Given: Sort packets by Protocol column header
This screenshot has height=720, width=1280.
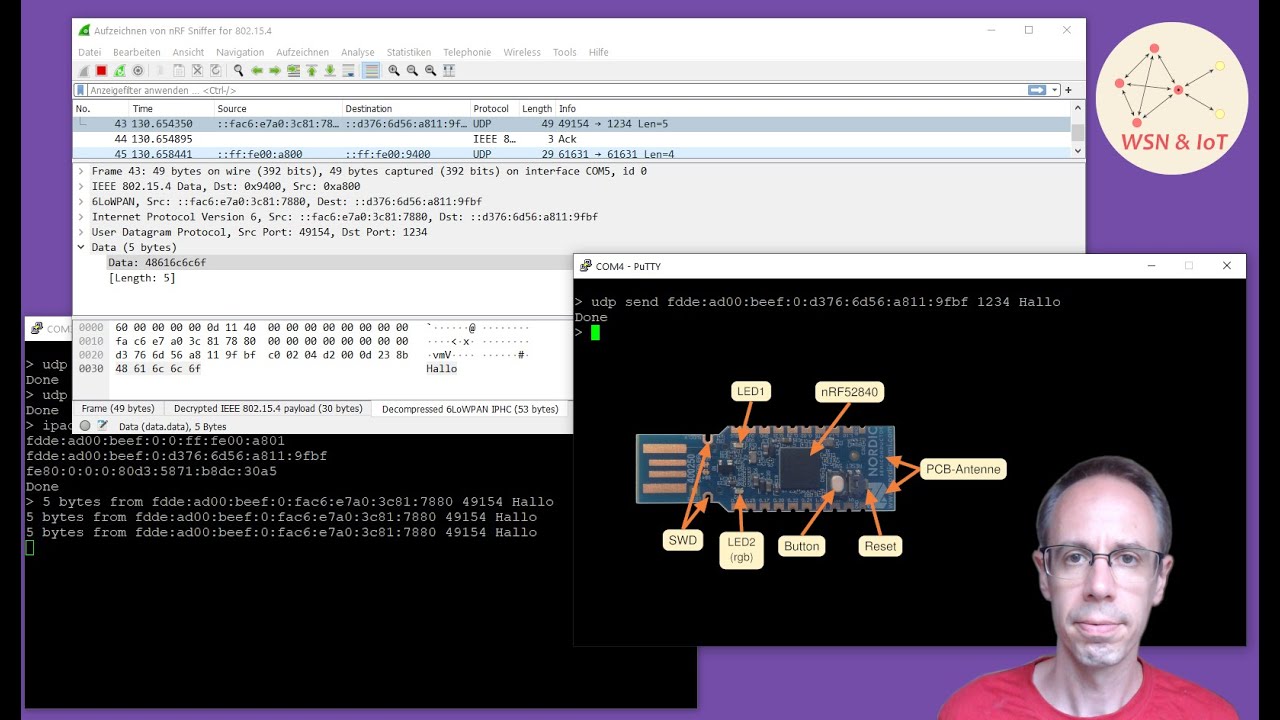Looking at the screenshot, I should pos(494,108).
